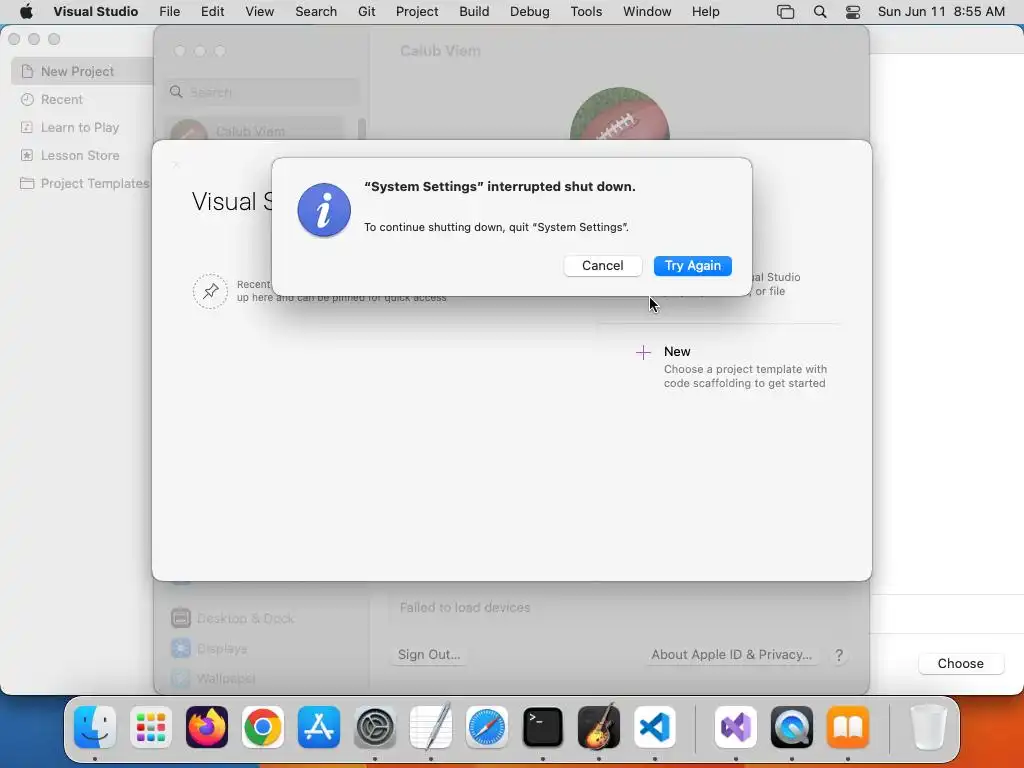Open Spotlight search in menu bar
Screen dimensions: 1024x768
(820, 12)
